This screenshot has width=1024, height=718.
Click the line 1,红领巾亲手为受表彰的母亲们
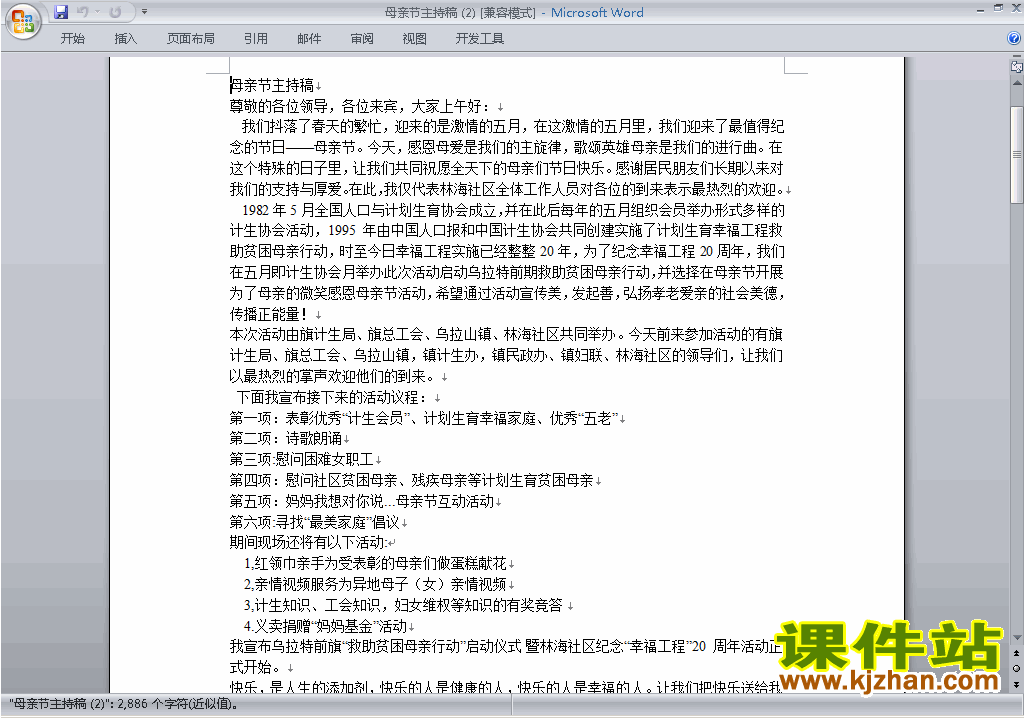[x=376, y=564]
